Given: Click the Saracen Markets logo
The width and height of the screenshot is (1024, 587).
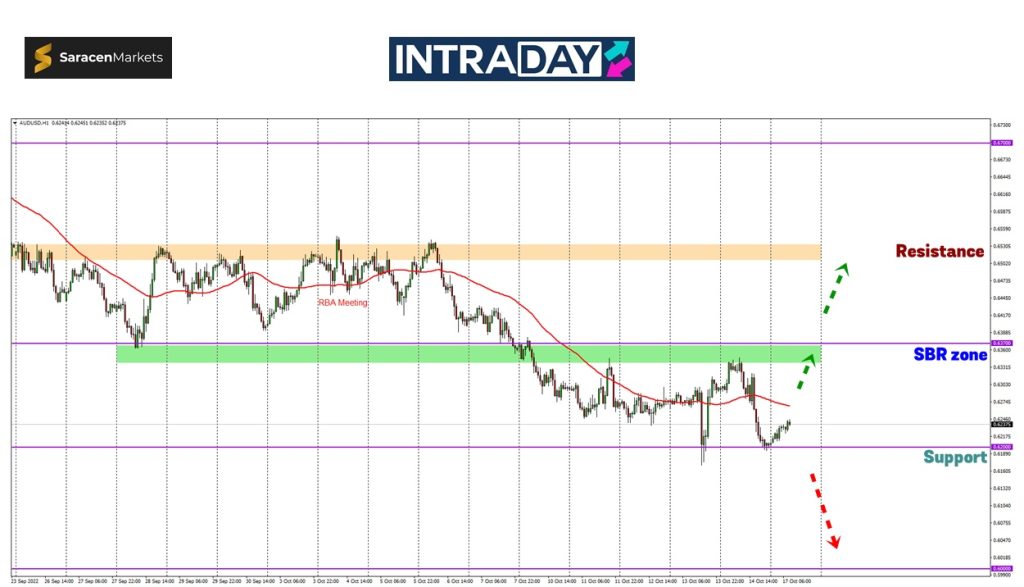Looking at the screenshot, I should point(98,58).
